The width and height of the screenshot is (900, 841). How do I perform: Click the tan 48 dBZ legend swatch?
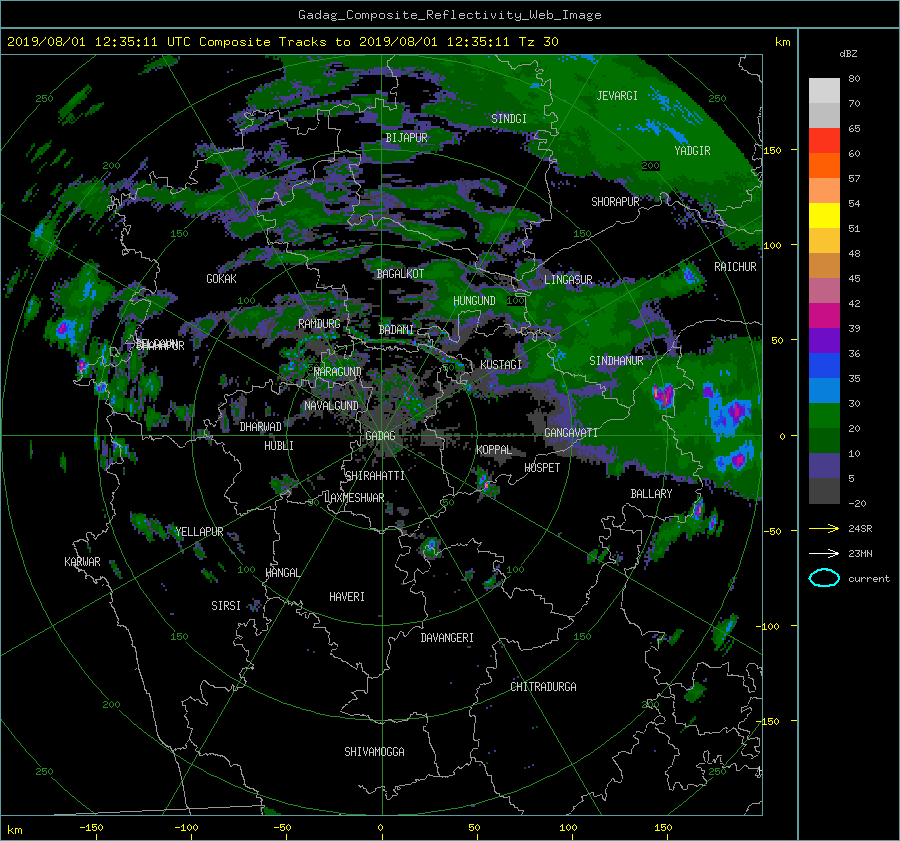824,265
